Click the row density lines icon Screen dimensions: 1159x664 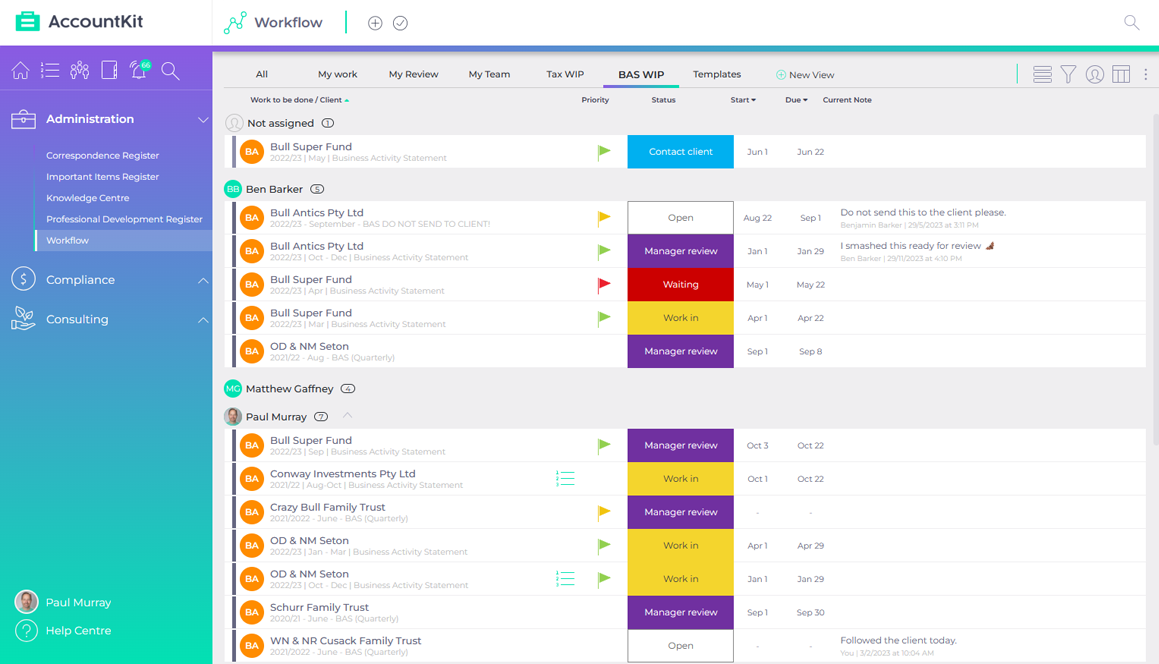pos(1042,74)
